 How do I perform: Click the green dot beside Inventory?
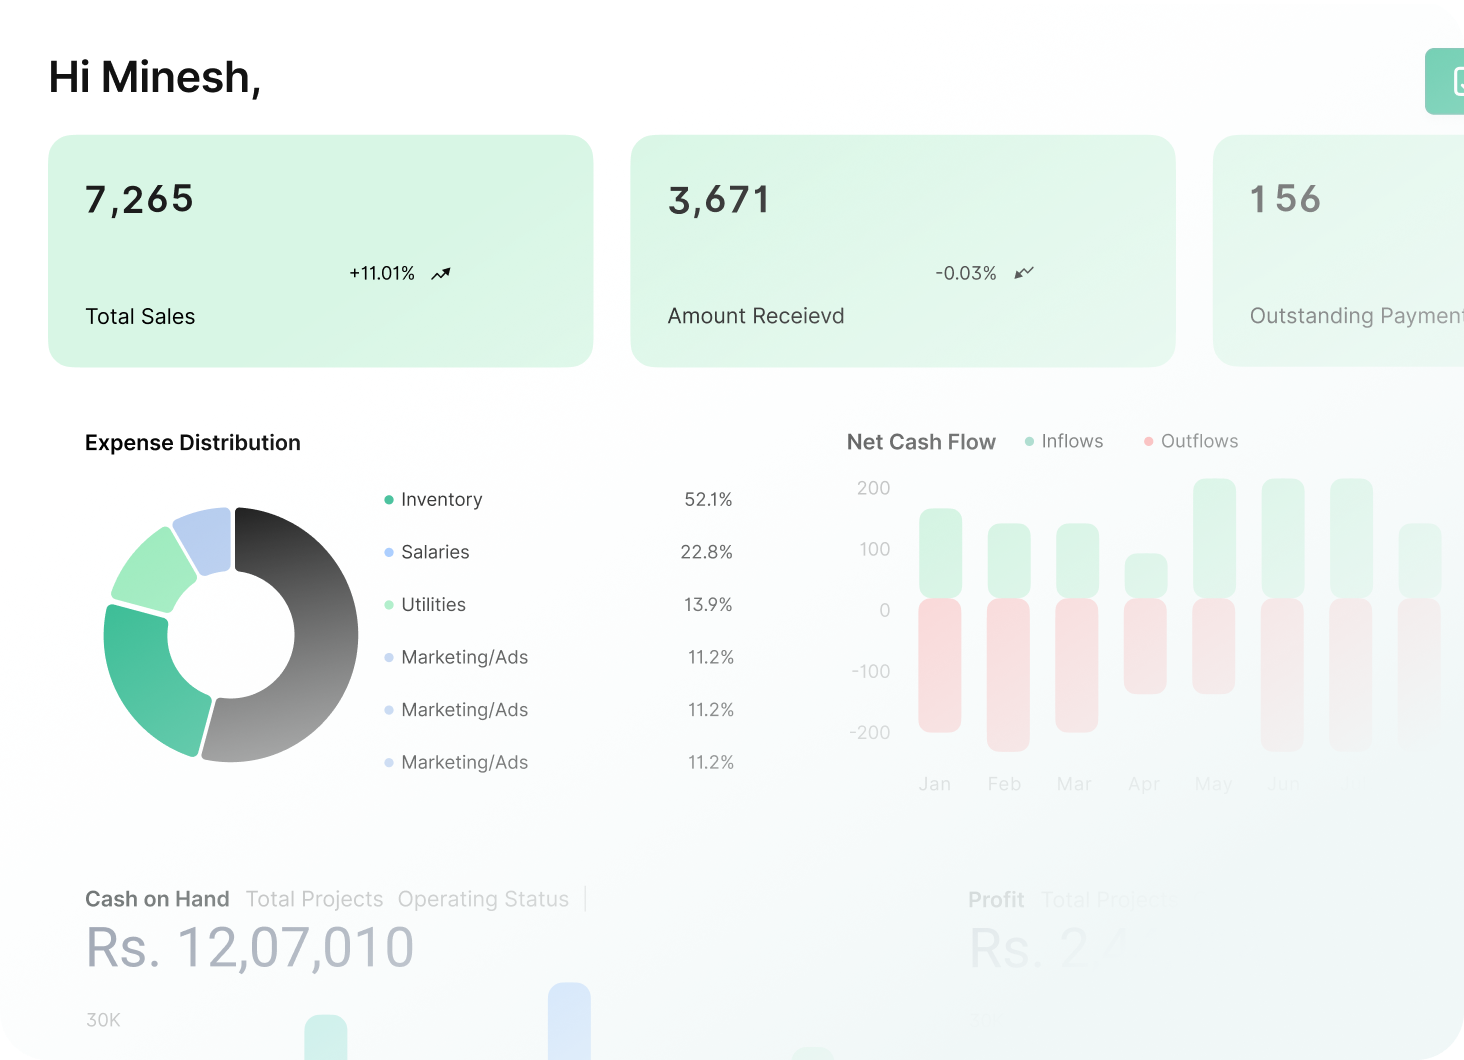389,500
